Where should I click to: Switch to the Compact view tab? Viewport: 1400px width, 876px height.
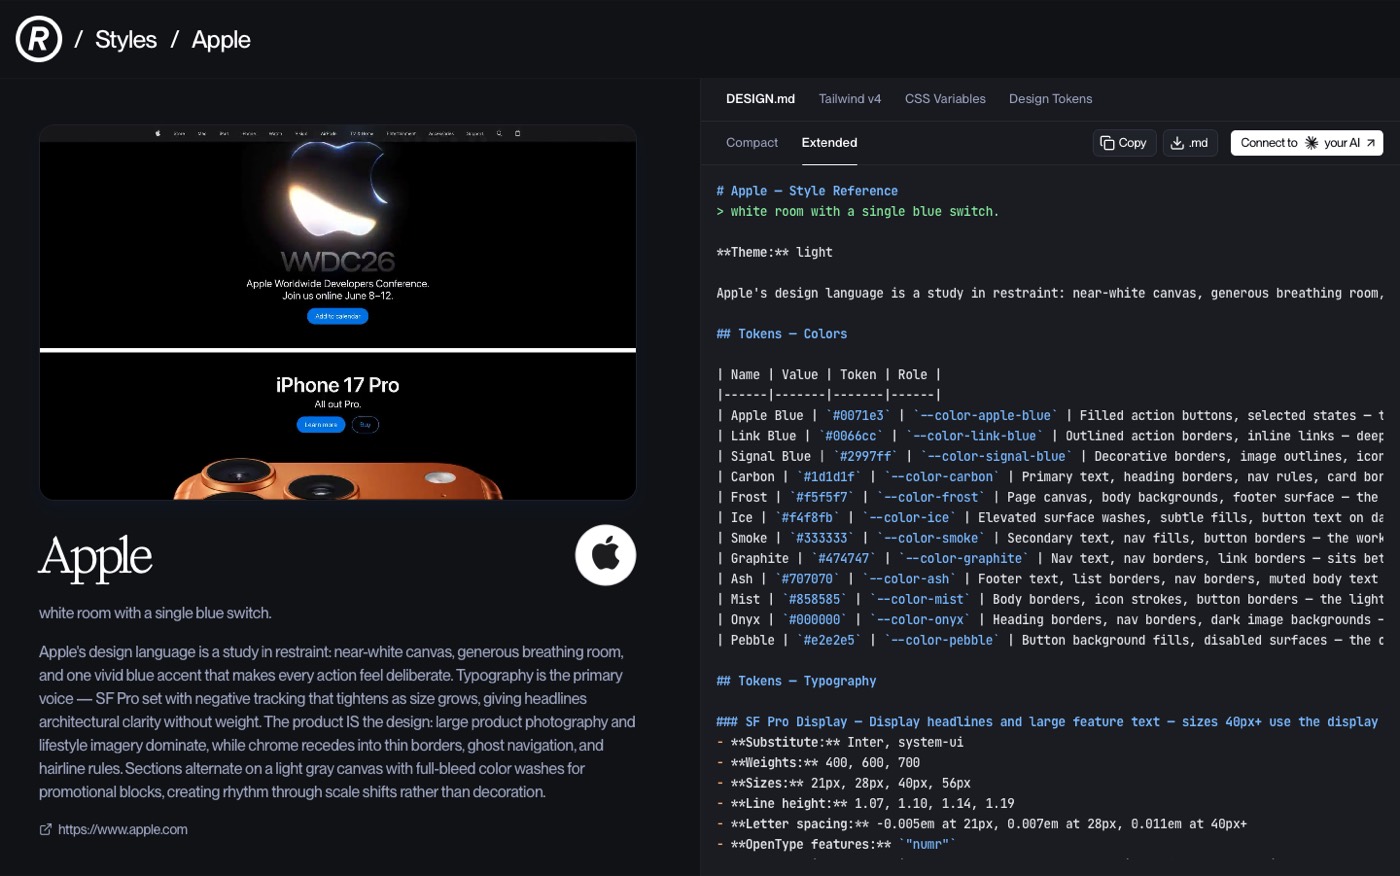(752, 143)
